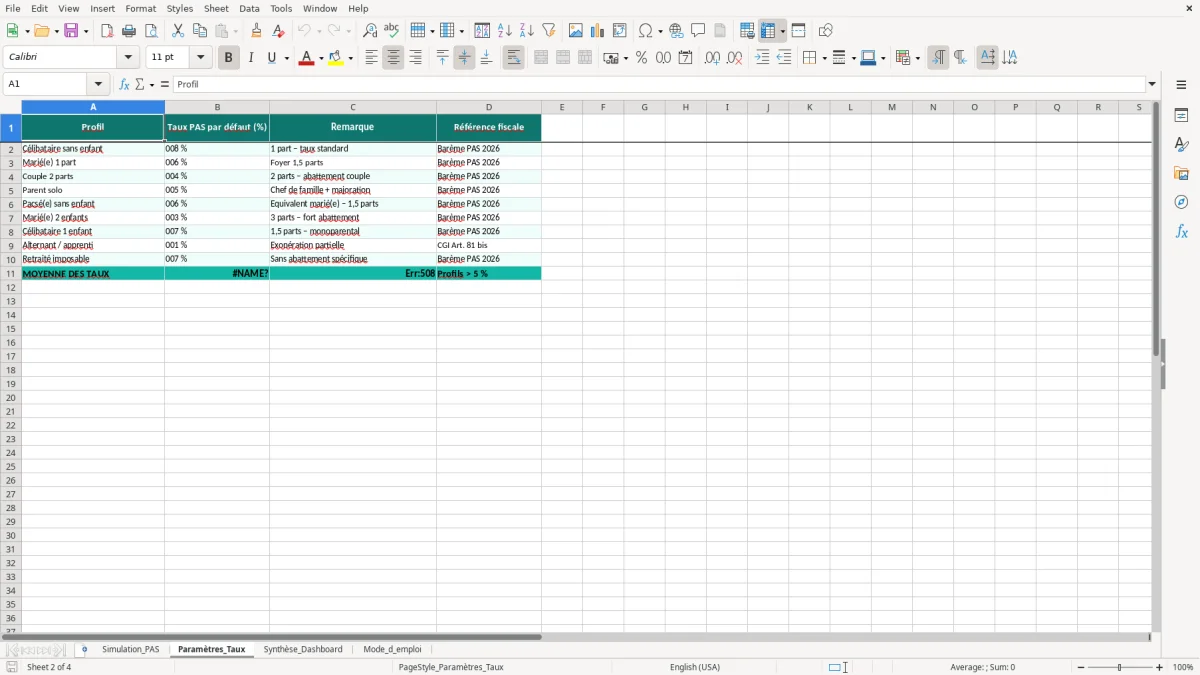Select row 11 header
This screenshot has height=675, width=1200.
(x=11, y=273)
